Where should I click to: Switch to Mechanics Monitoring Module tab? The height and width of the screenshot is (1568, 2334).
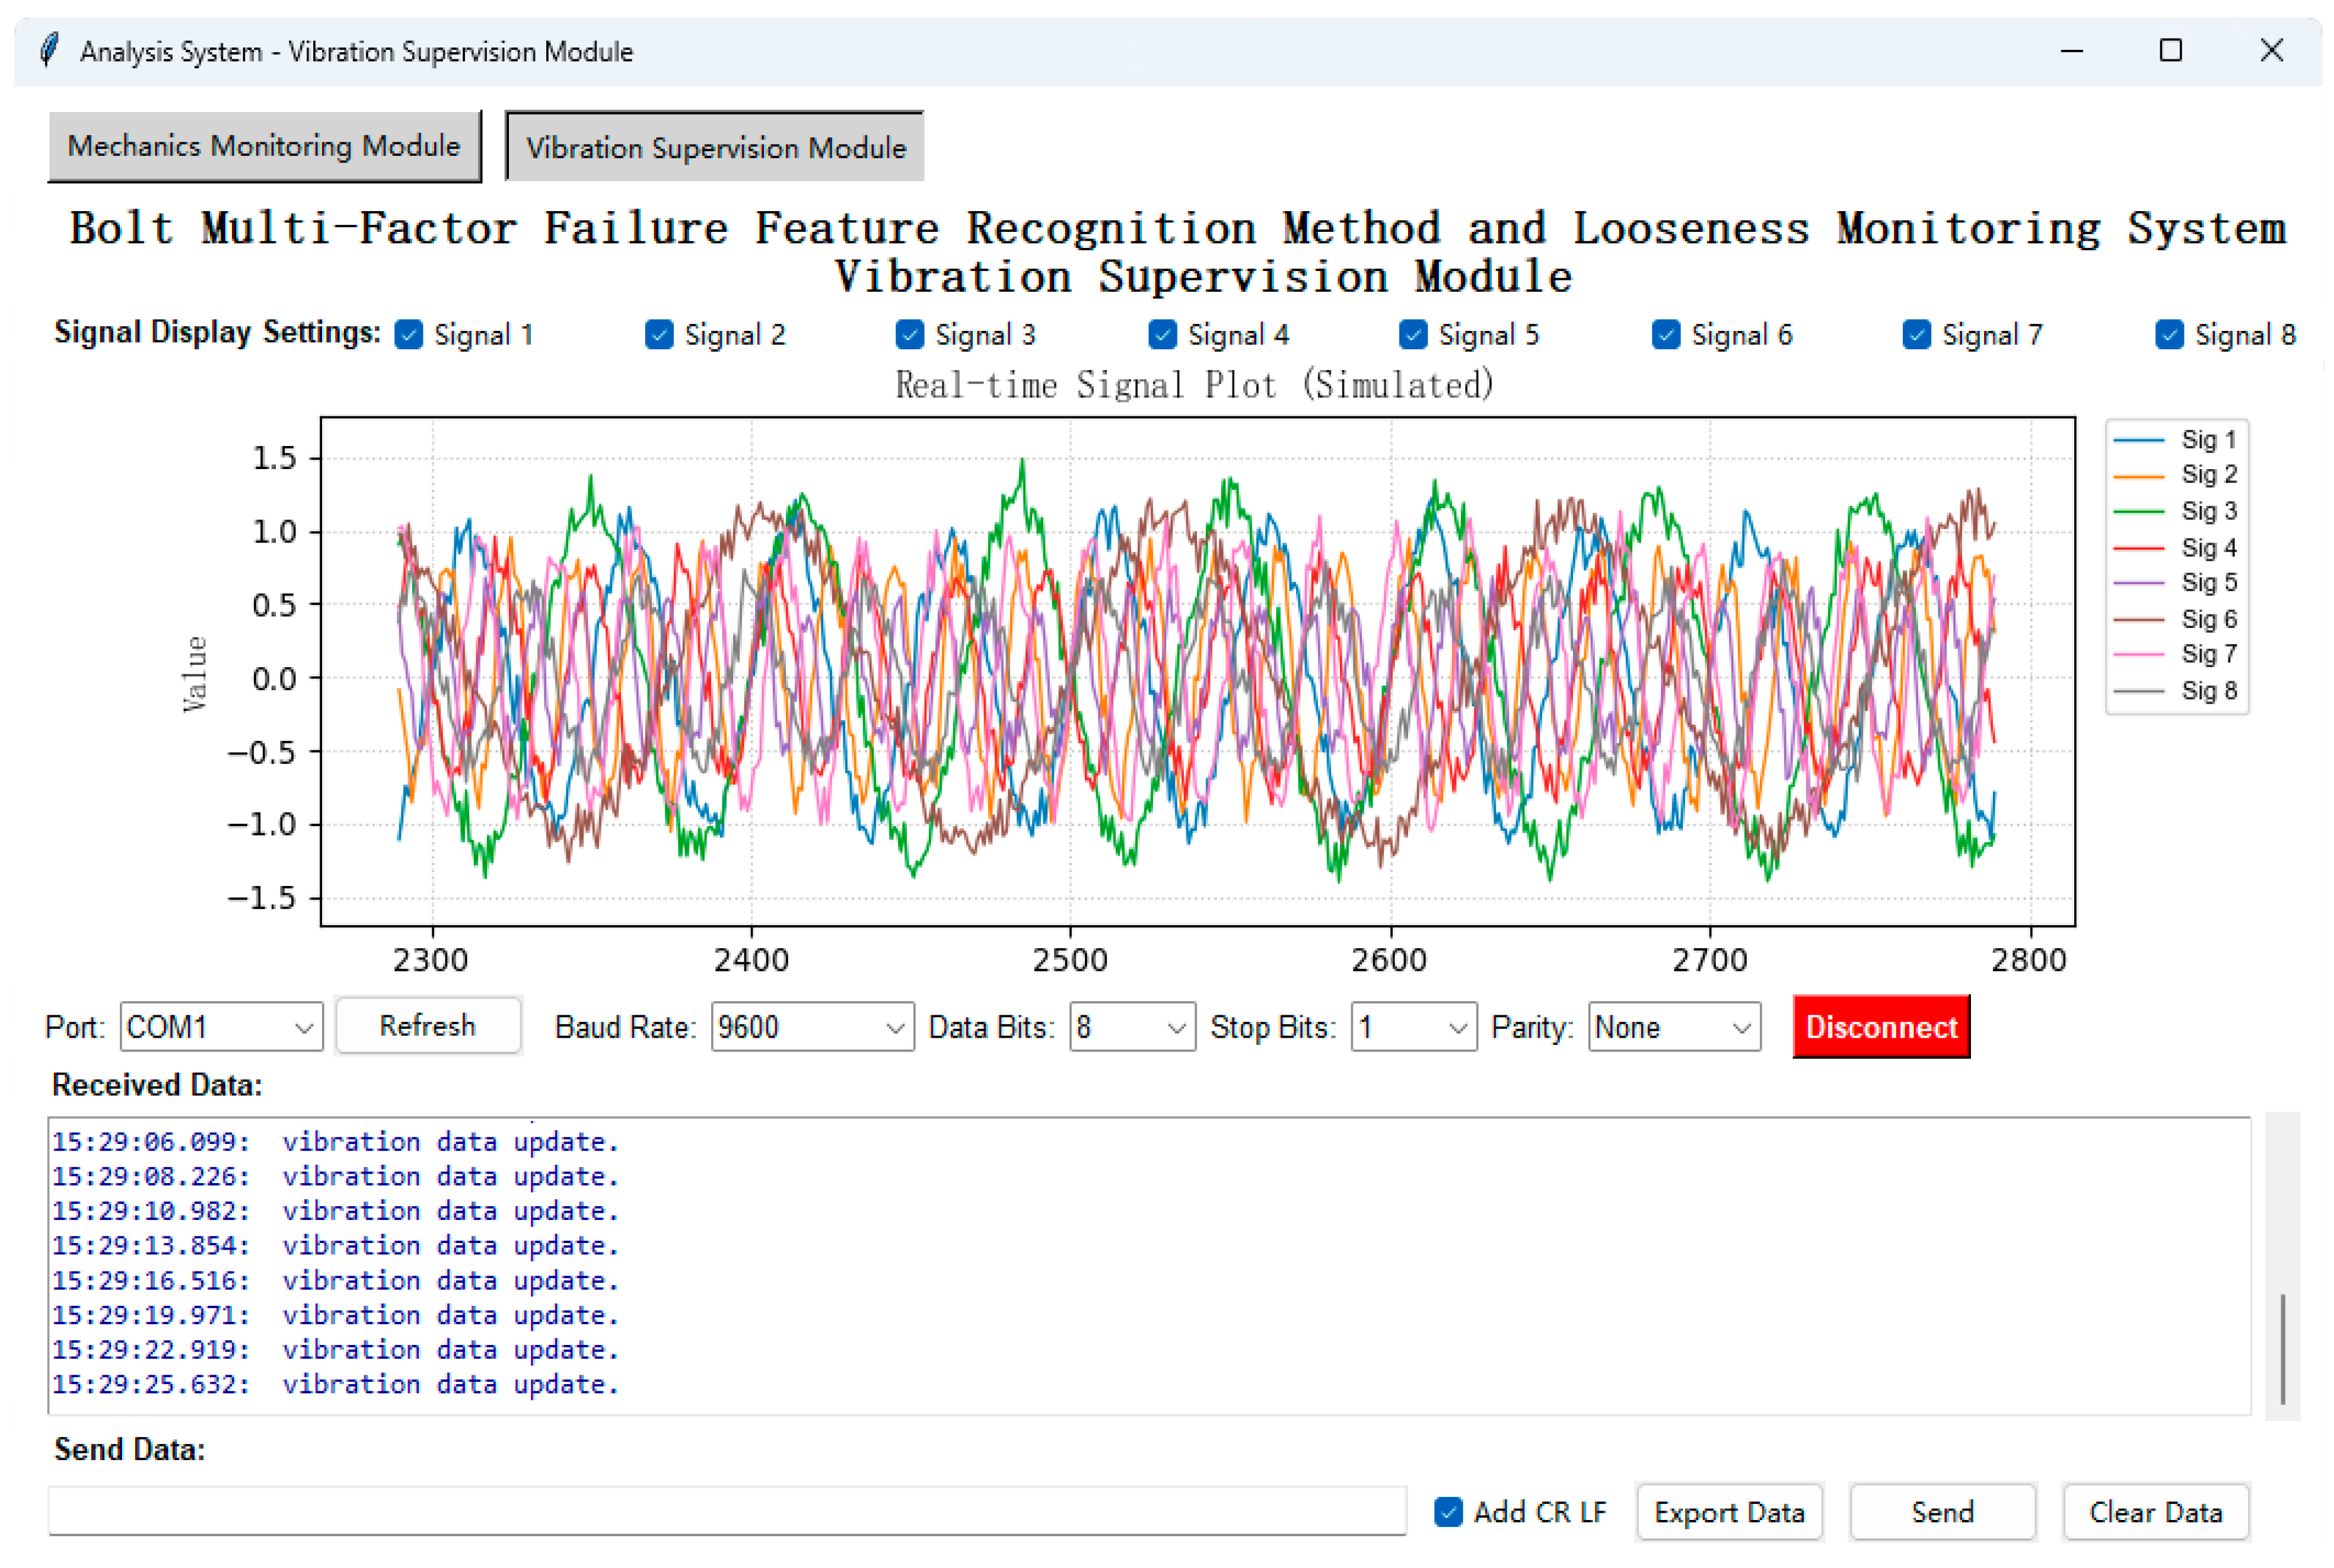tap(264, 146)
